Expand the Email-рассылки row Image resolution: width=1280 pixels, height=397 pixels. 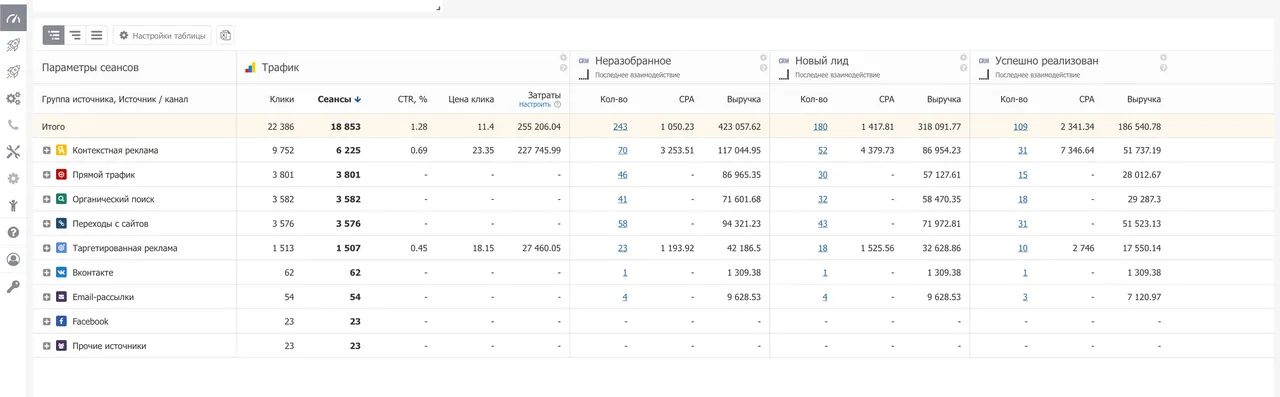pyautogui.click(x=46, y=297)
